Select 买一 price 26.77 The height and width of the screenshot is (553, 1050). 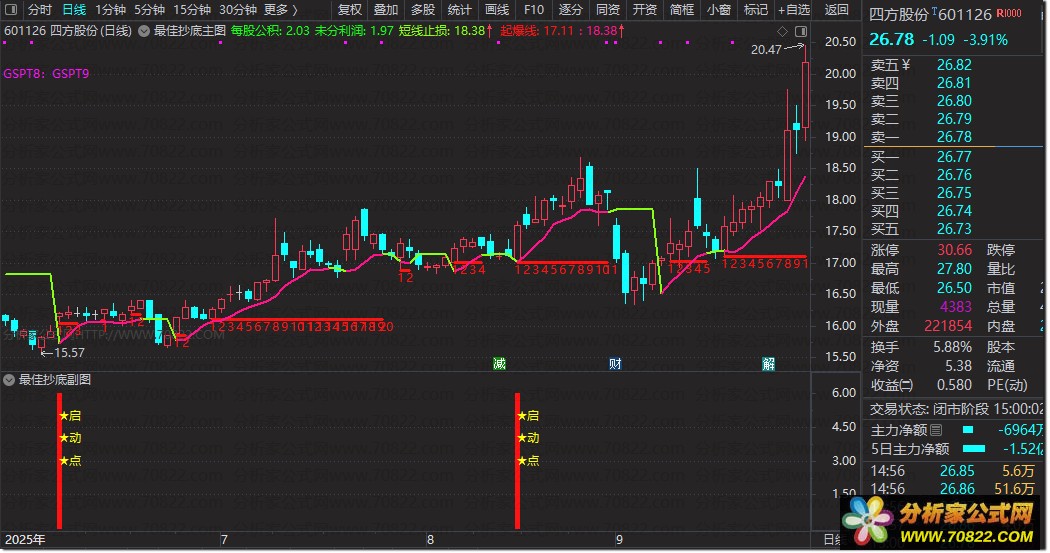(954, 157)
